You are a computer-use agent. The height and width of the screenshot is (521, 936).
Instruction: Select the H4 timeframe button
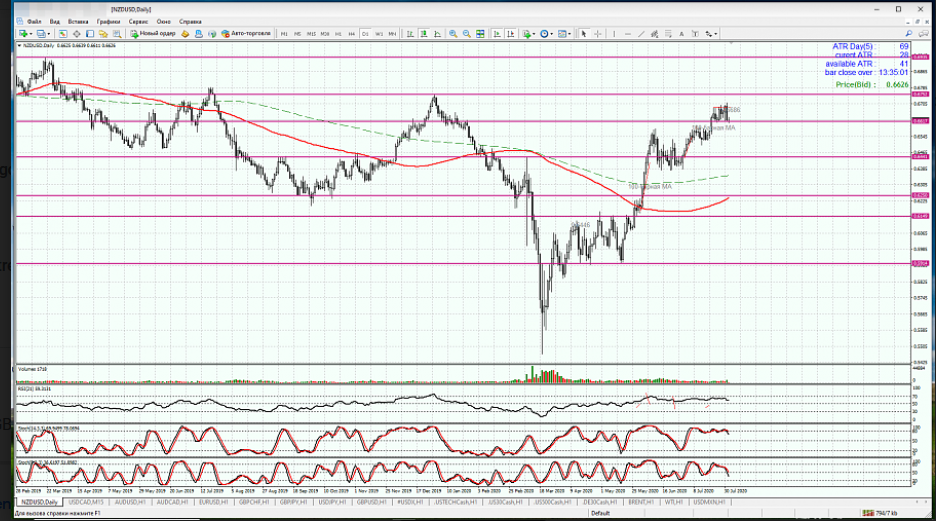pyautogui.click(x=351, y=34)
